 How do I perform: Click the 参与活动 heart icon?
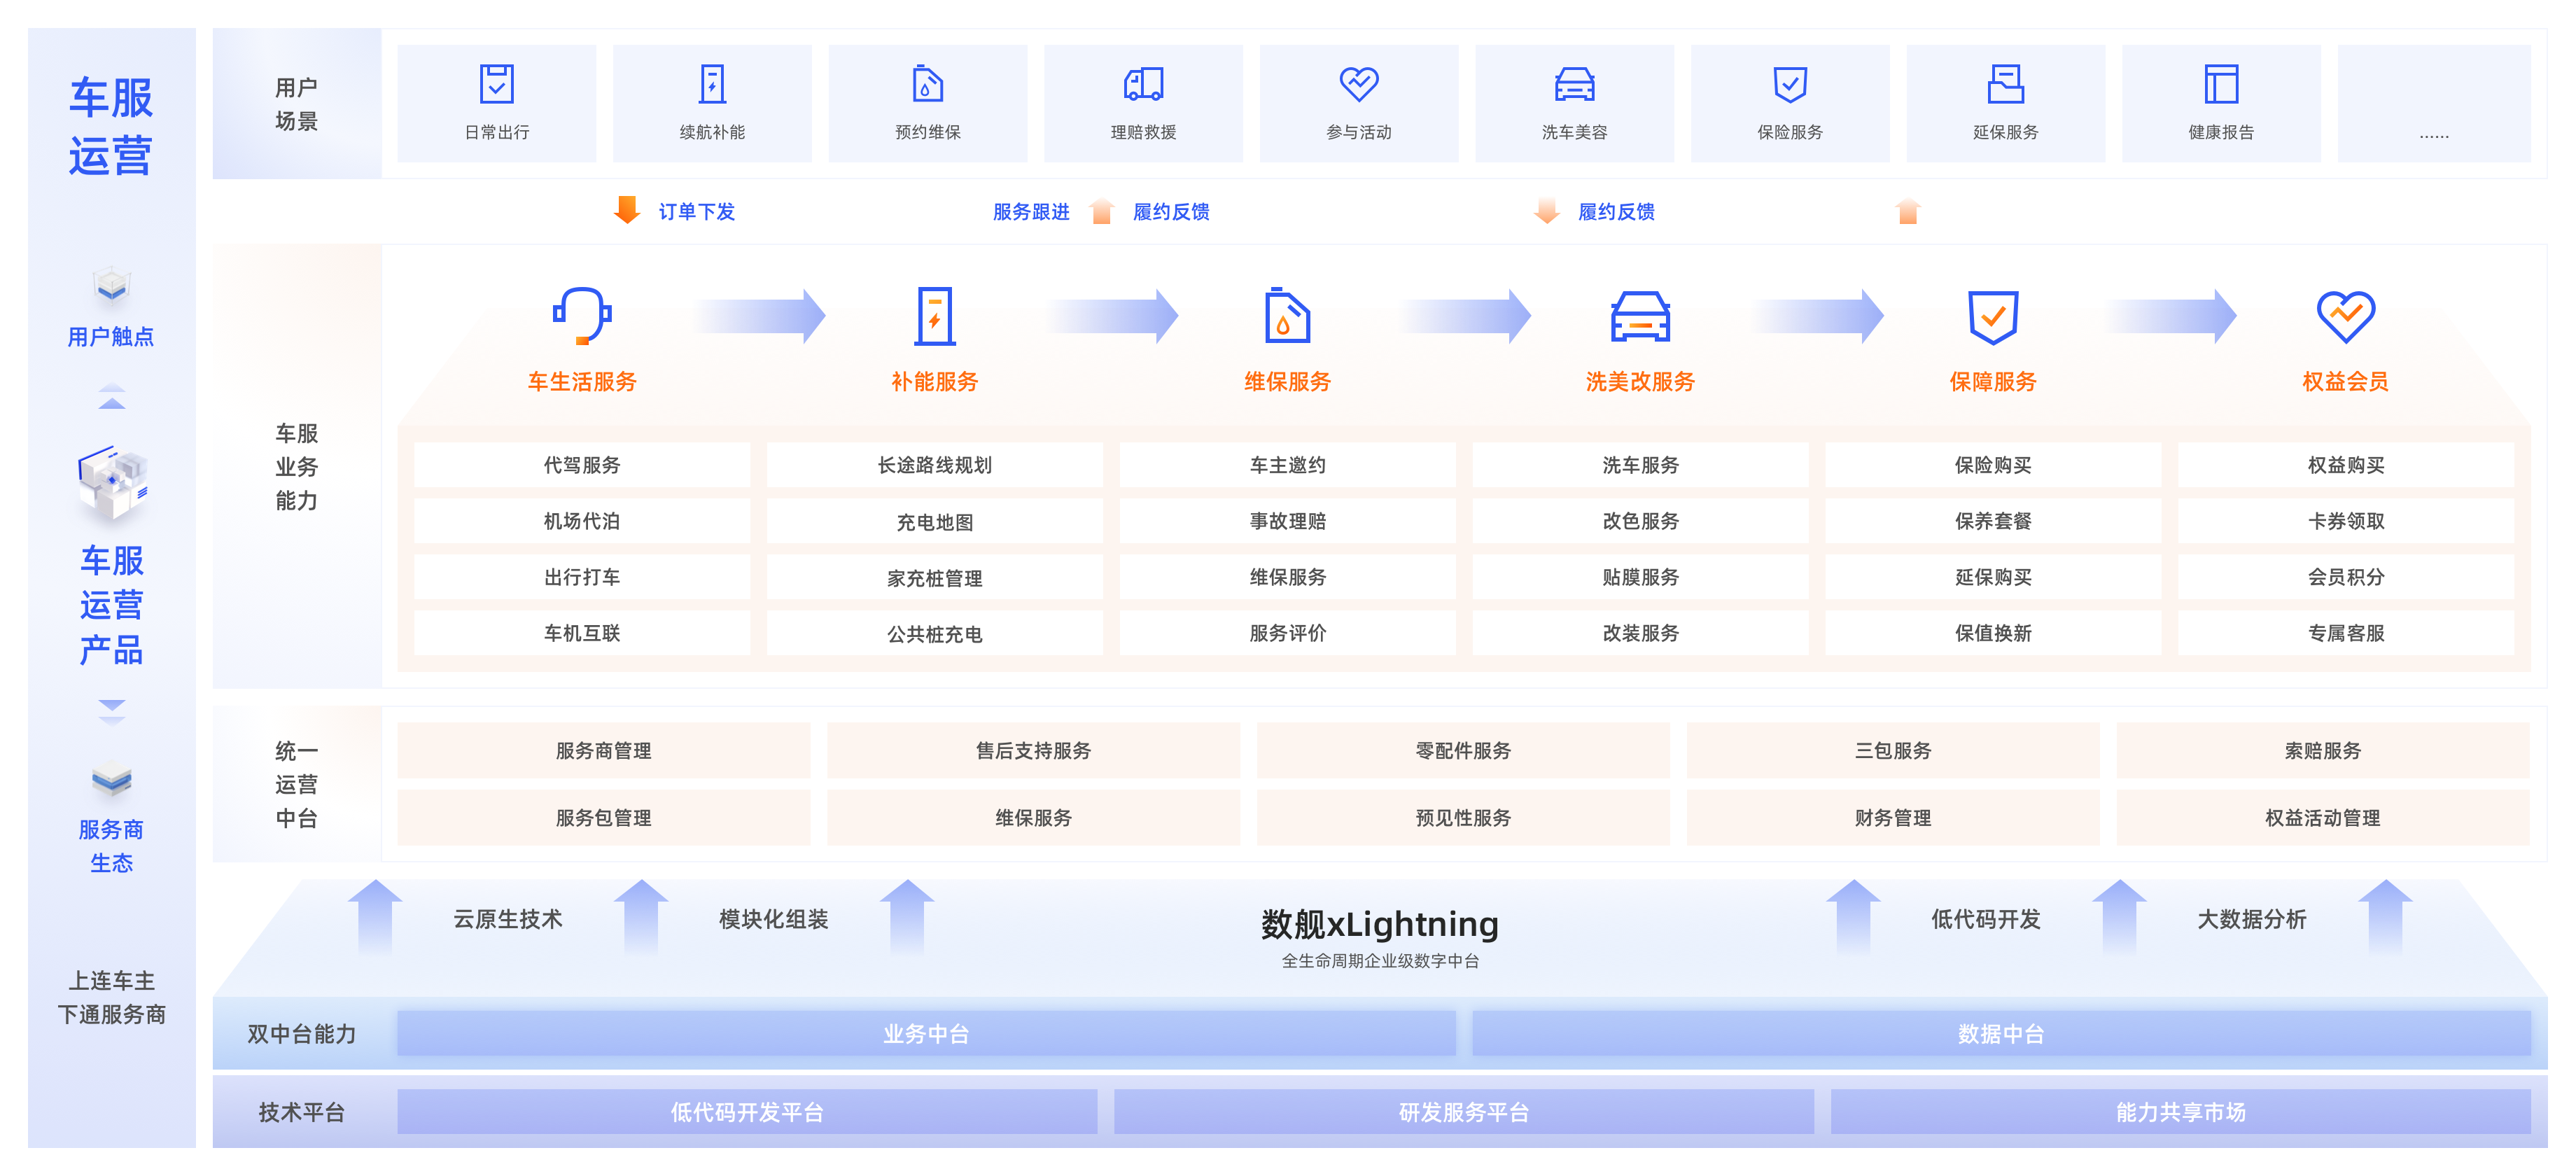1358,83
